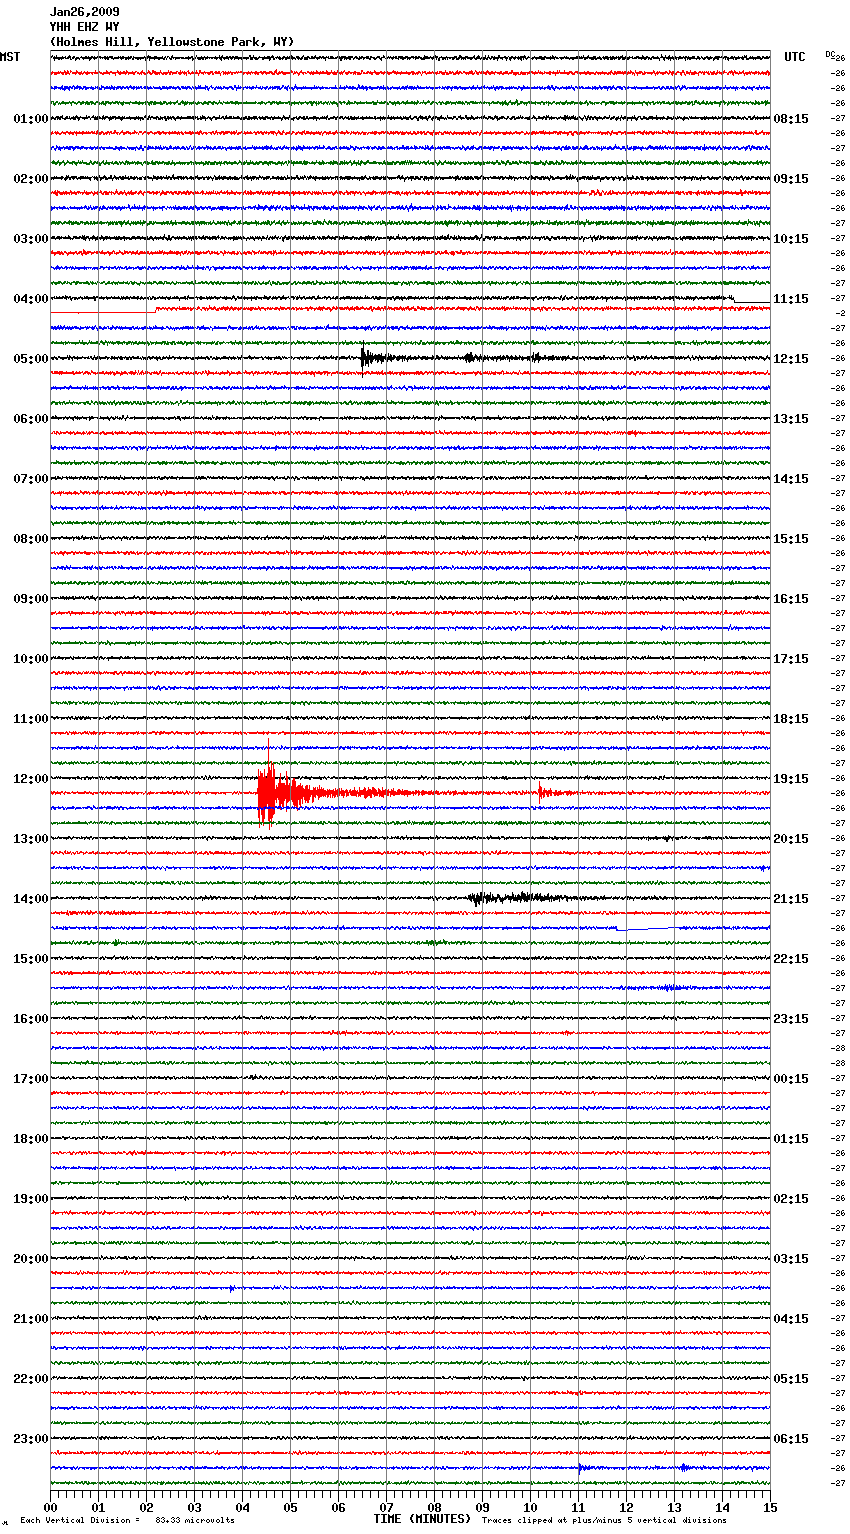850x1534 pixels.
Task: Select the 14:00 MST hour label
Action: pyautogui.click(x=31, y=899)
